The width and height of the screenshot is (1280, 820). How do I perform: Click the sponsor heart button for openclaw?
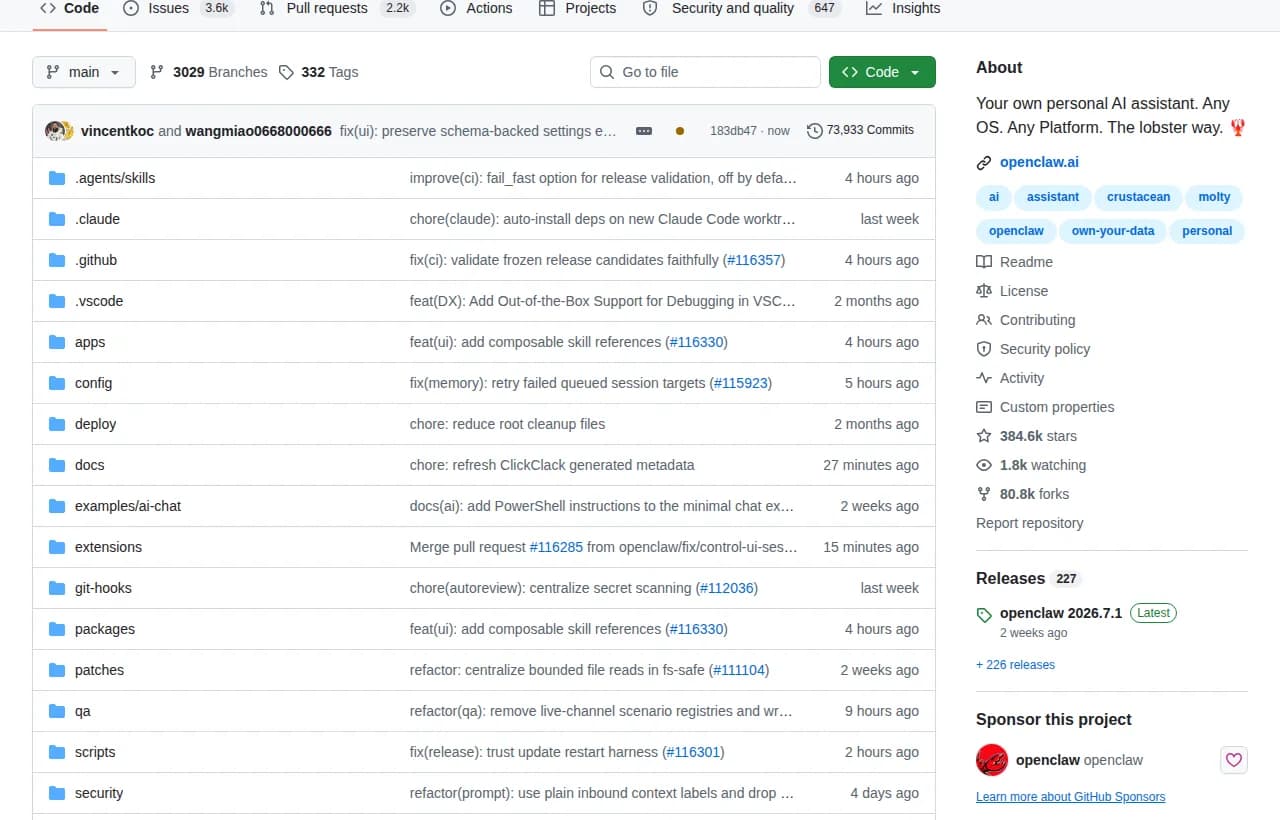tap(1234, 760)
